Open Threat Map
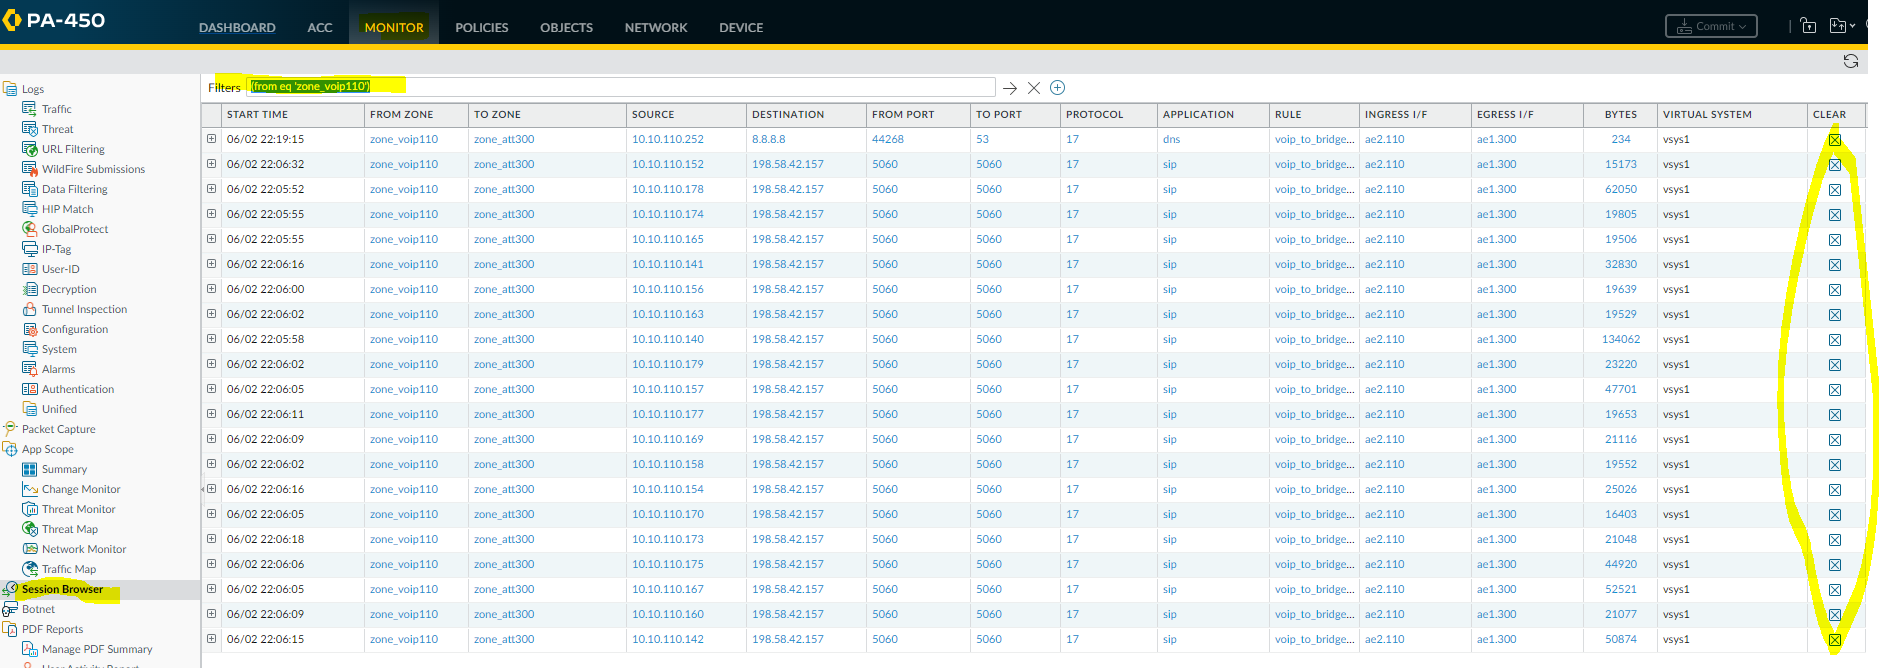The height and width of the screenshot is (668, 1879). click(x=69, y=529)
